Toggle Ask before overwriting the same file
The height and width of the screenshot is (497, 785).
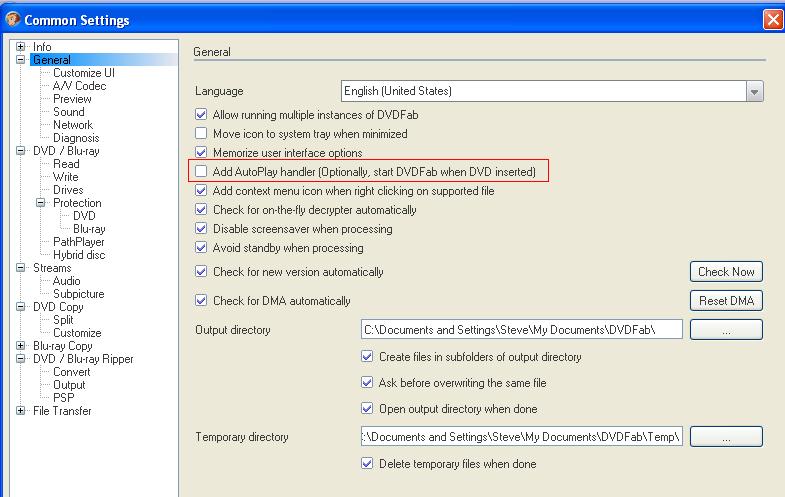pyautogui.click(x=367, y=382)
